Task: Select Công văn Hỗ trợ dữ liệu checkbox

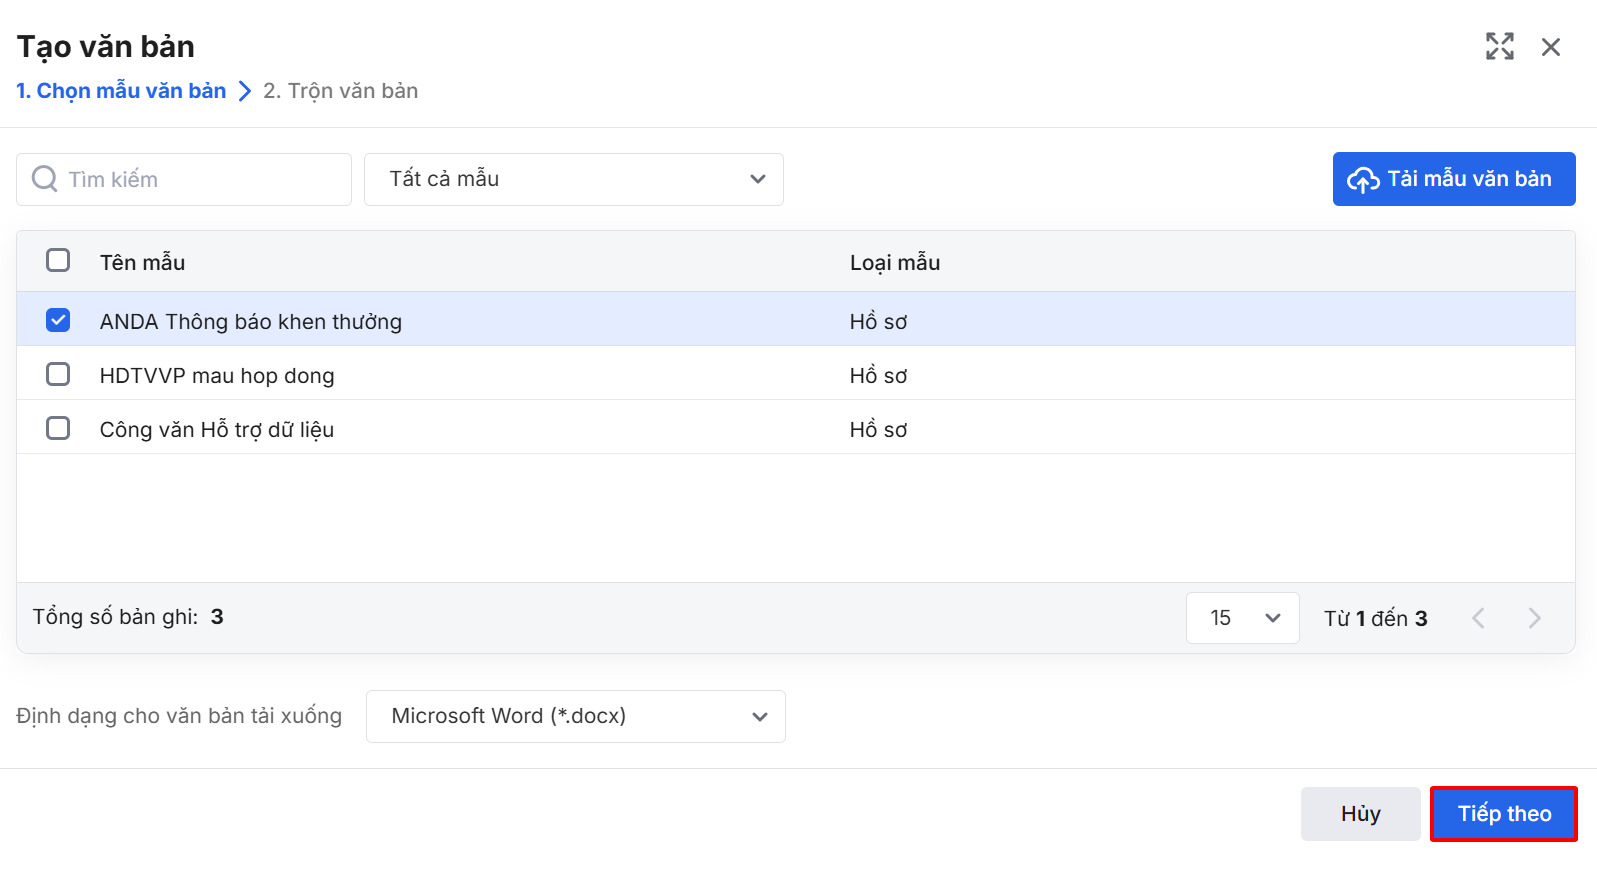Action: tap(58, 428)
